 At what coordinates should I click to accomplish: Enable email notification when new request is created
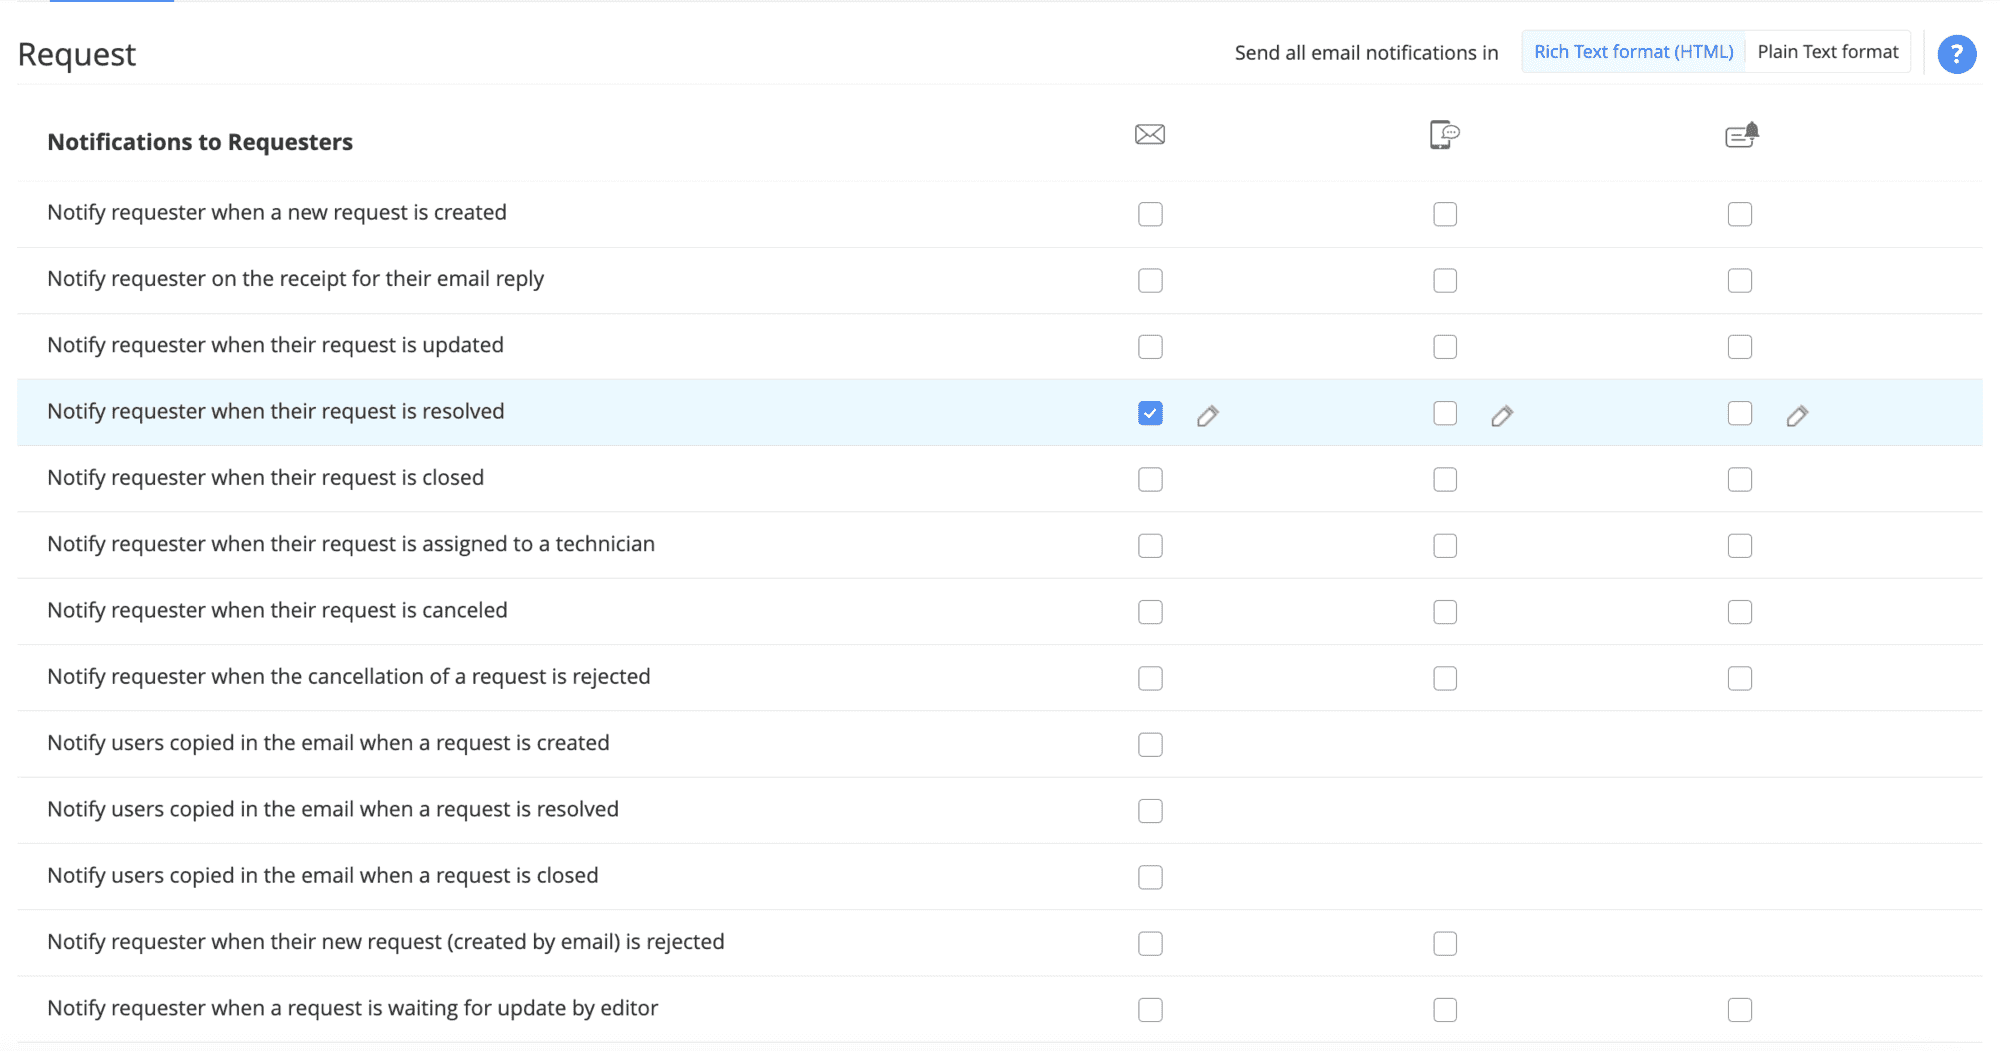tap(1150, 214)
